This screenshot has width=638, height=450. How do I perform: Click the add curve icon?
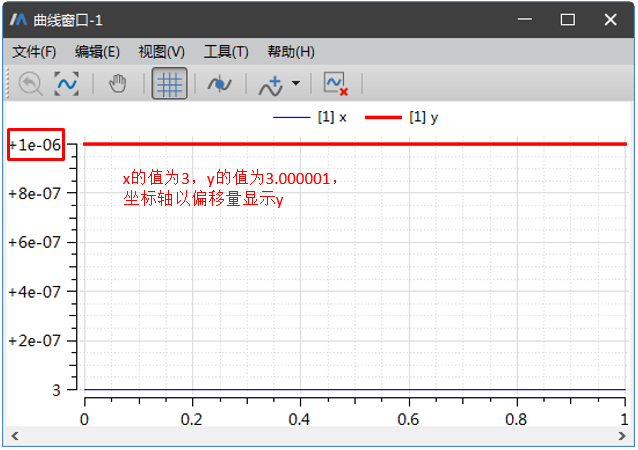[270, 86]
